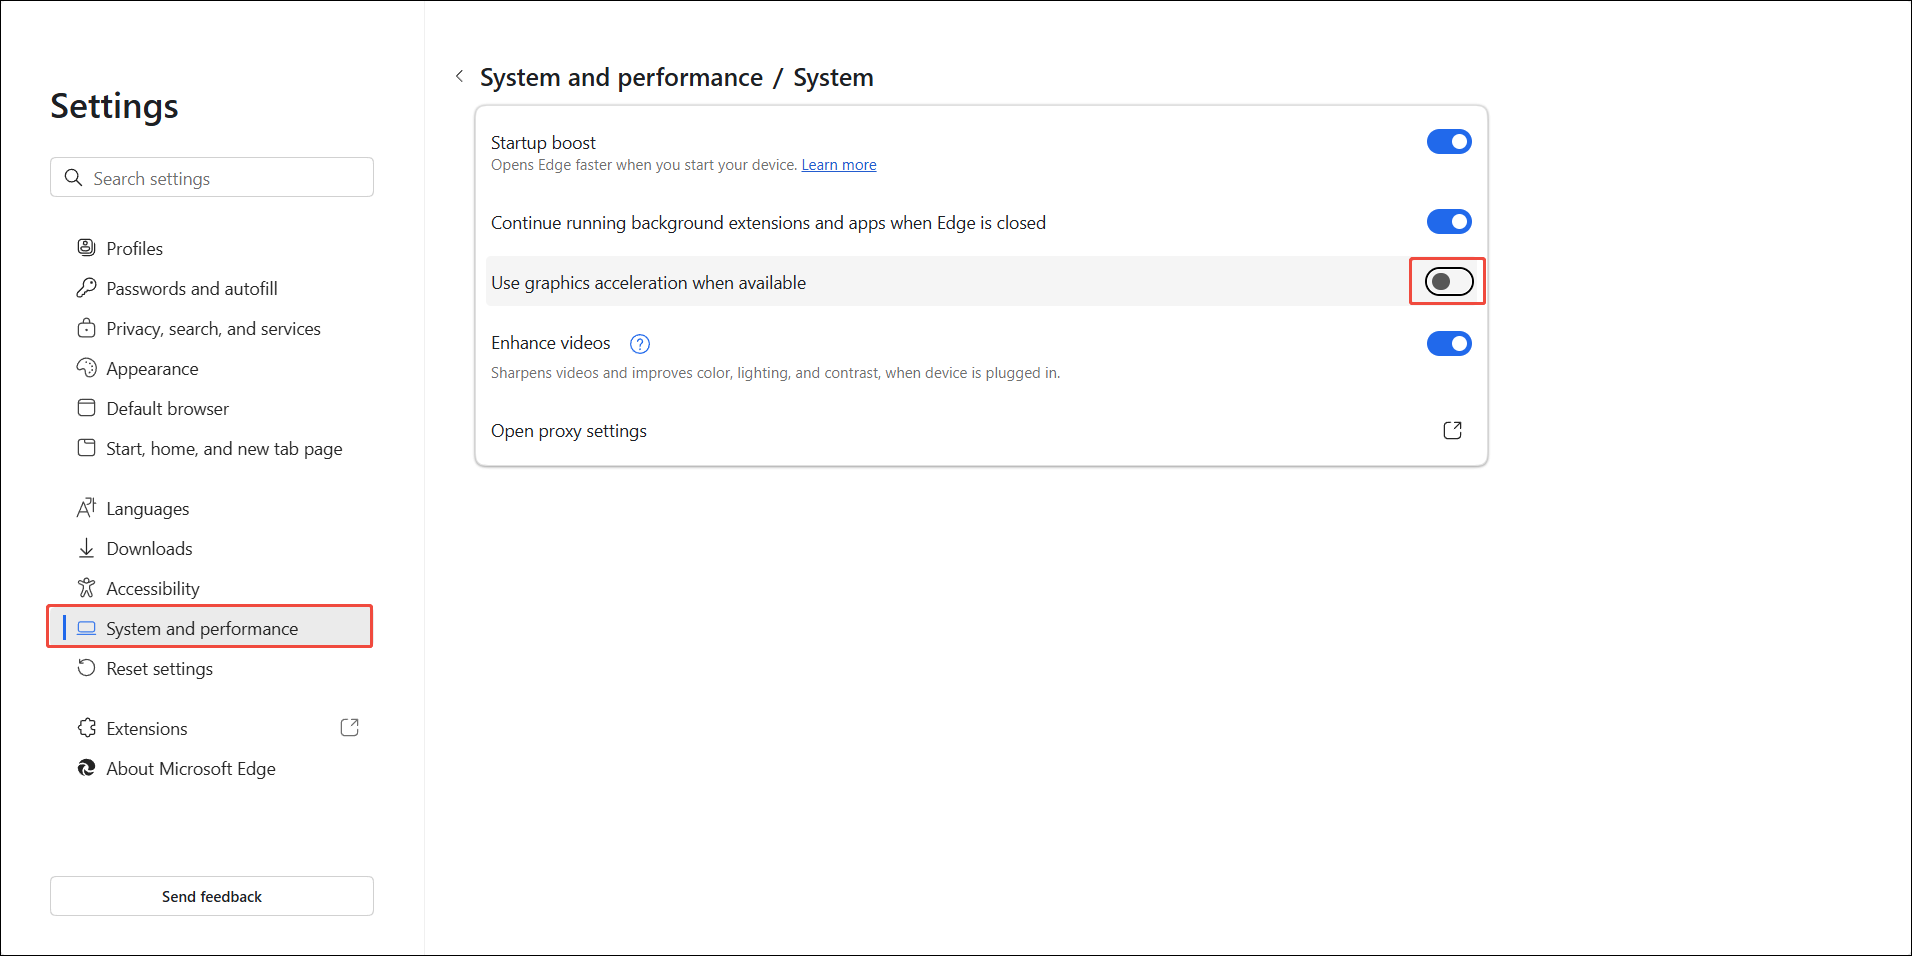
Task: Open the Reset settings section
Action: tap(158, 668)
